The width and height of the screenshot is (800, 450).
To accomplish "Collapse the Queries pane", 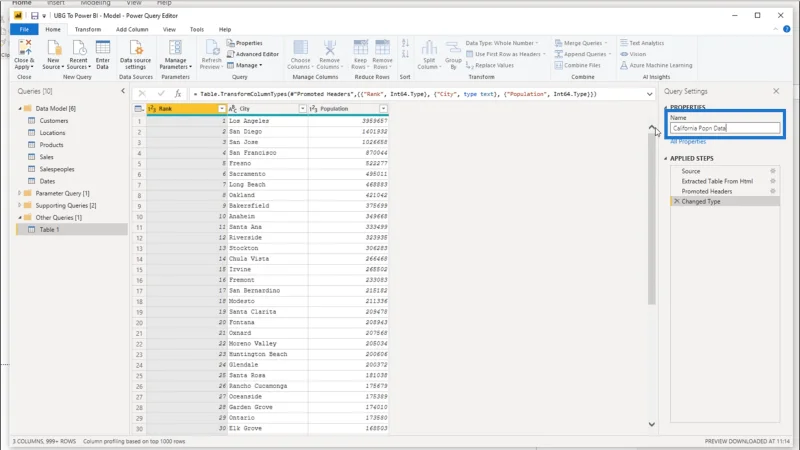I will (122, 91).
